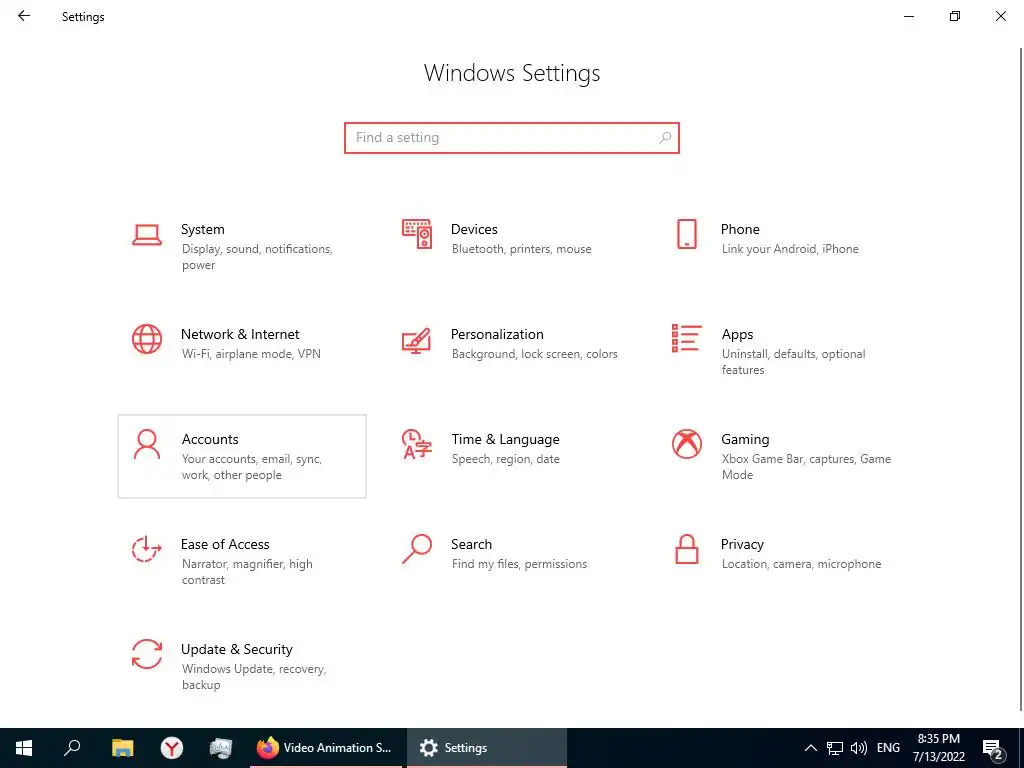
Task: Open the Time & Language icon
Action: [x=417, y=444]
